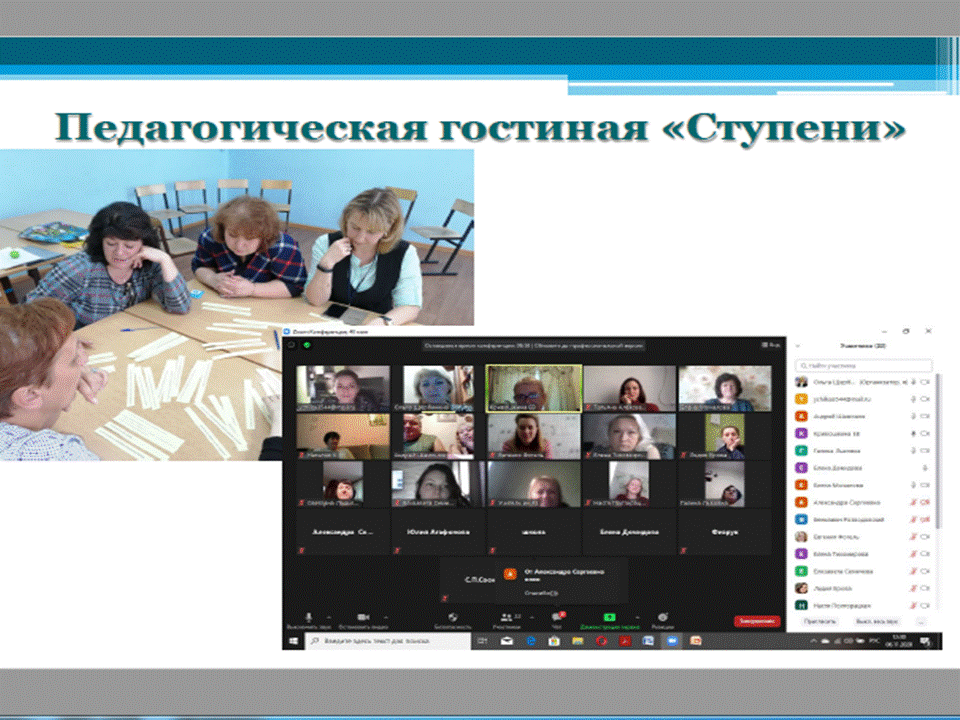
Task: Click the Windows taskbar search box
Action: (x=388, y=641)
